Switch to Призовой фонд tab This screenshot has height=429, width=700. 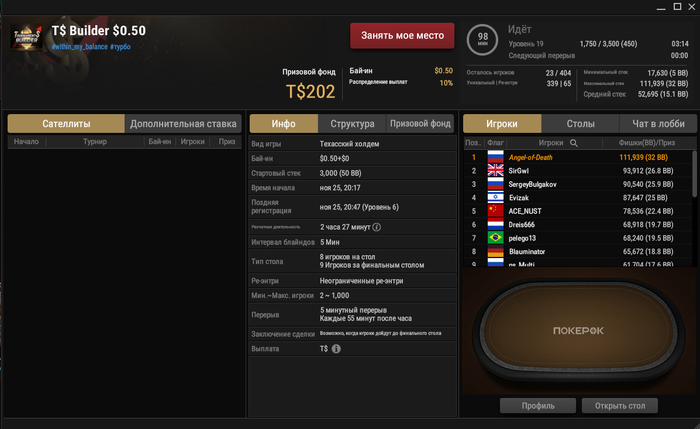[420, 124]
